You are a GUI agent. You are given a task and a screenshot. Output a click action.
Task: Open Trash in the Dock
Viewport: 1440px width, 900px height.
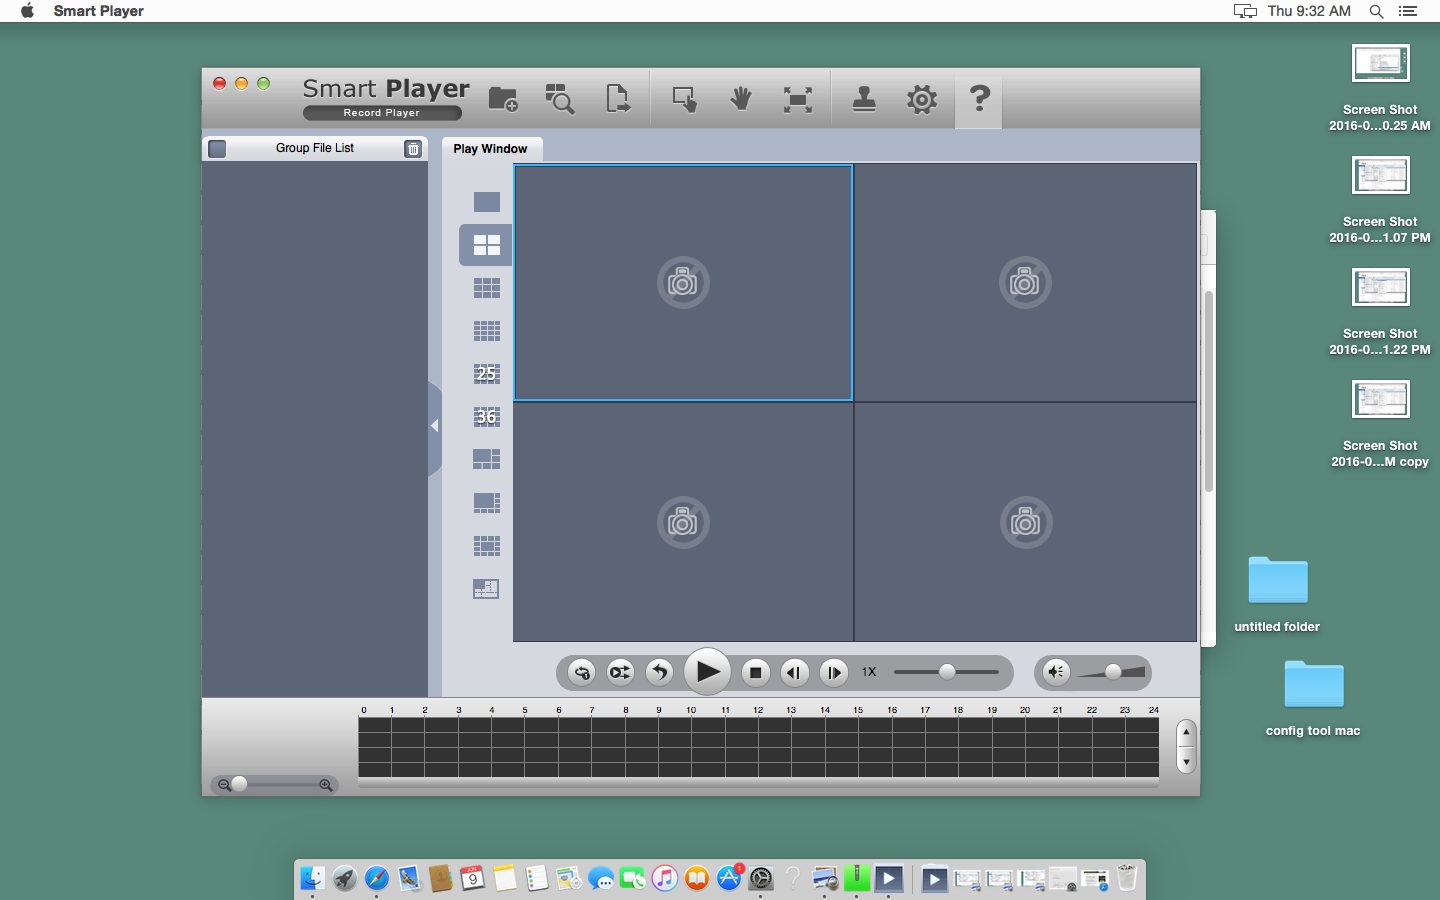(1127, 878)
